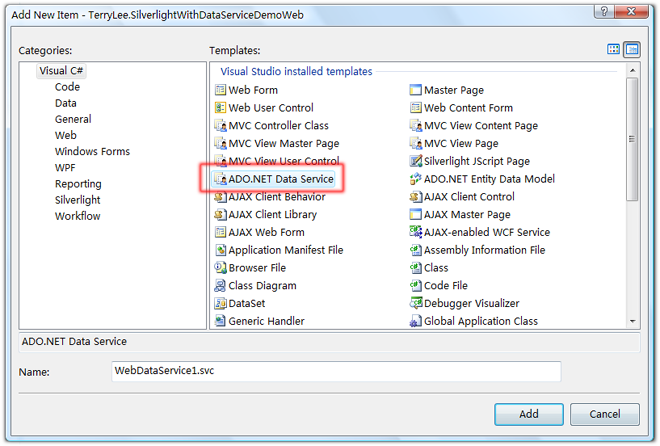Pick the Class Diagram template icon
The width and height of the screenshot is (660, 446).
tap(220, 286)
